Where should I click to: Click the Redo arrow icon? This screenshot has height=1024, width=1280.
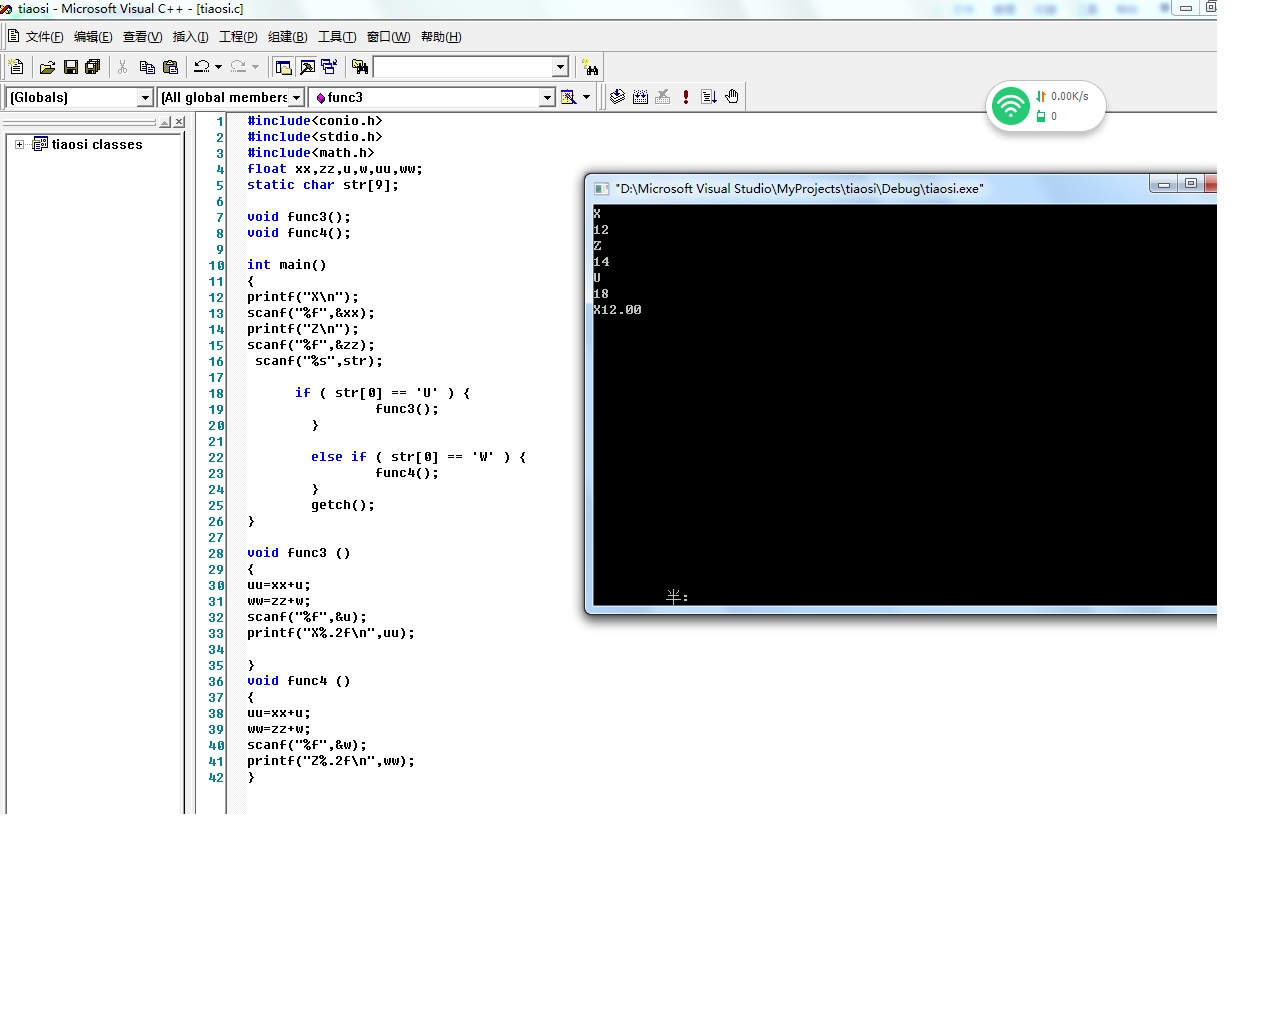[x=238, y=67]
